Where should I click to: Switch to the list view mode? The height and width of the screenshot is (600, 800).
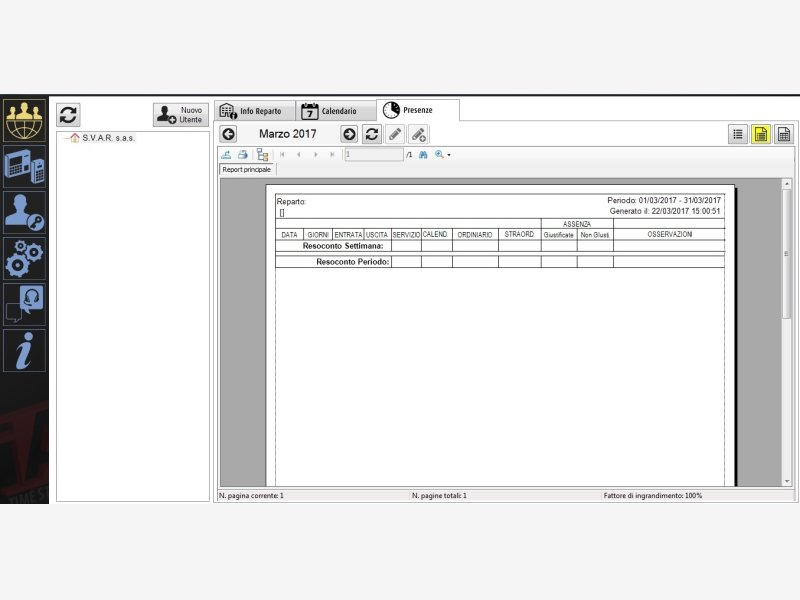[738, 134]
